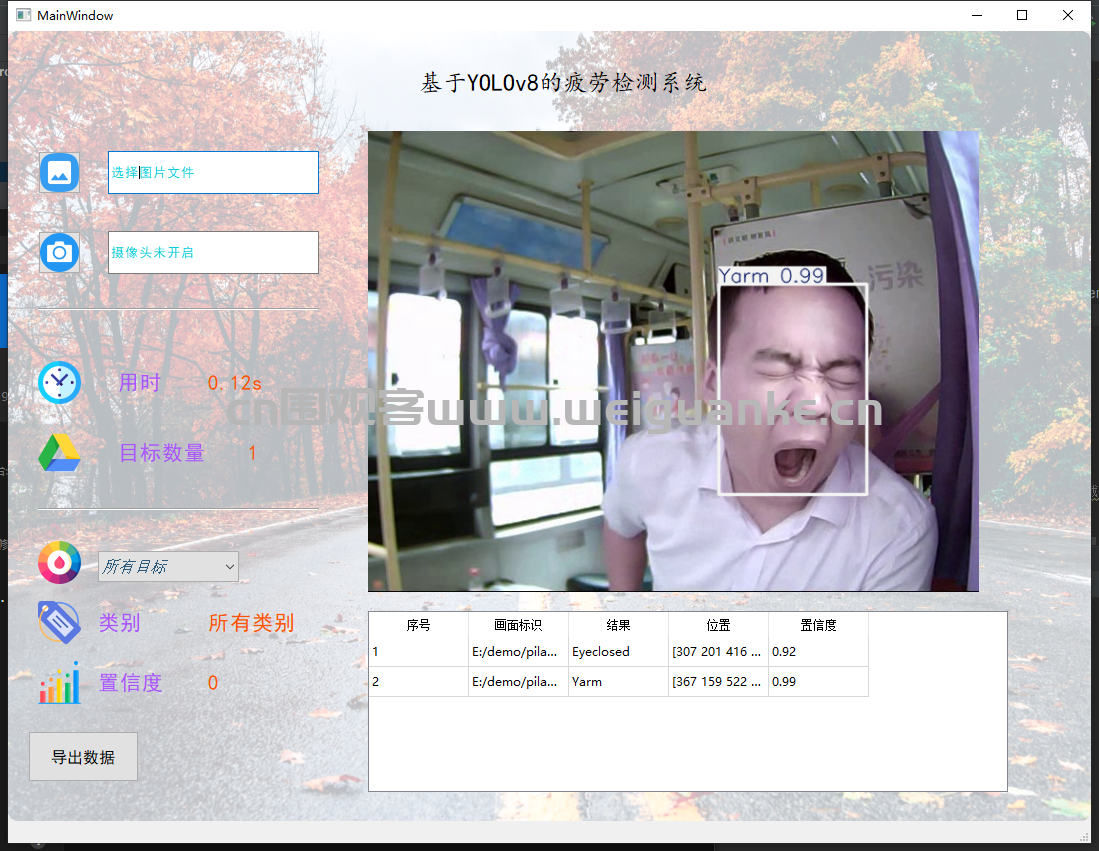Viewport: 1099px width, 851px height.
Task: Click the triangle drive icon beside 目标数量
Action: click(x=59, y=453)
